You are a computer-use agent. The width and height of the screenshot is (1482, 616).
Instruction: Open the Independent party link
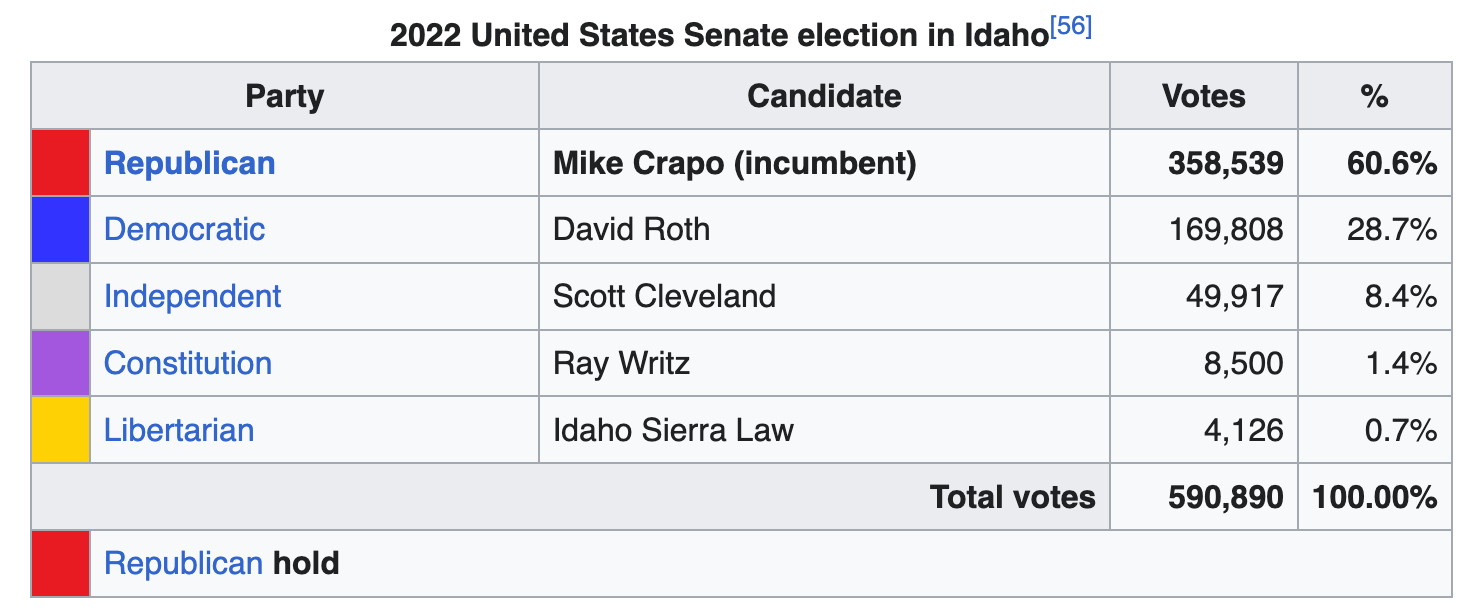[x=192, y=296]
